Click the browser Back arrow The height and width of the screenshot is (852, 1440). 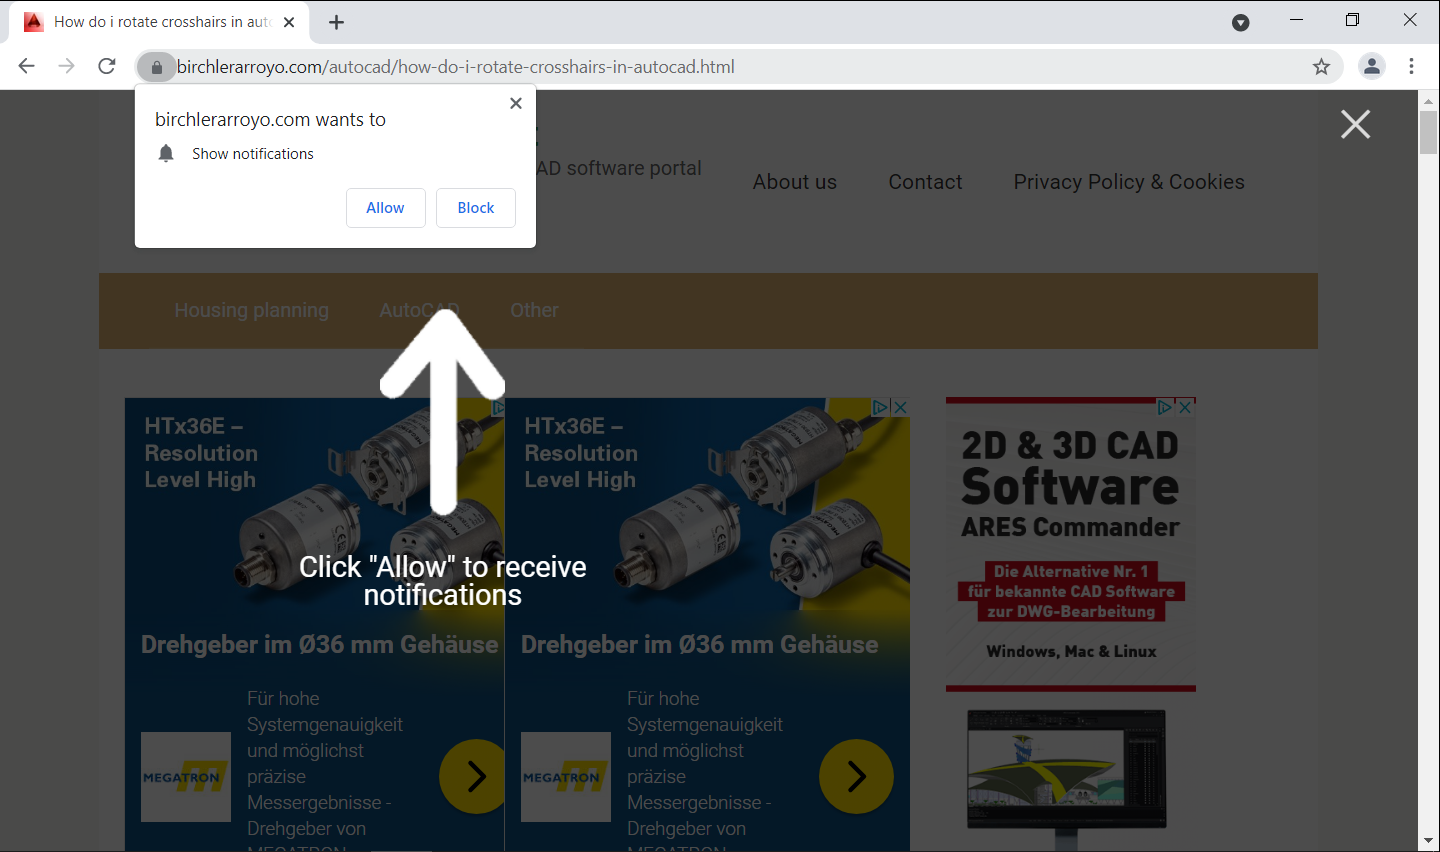(27, 66)
